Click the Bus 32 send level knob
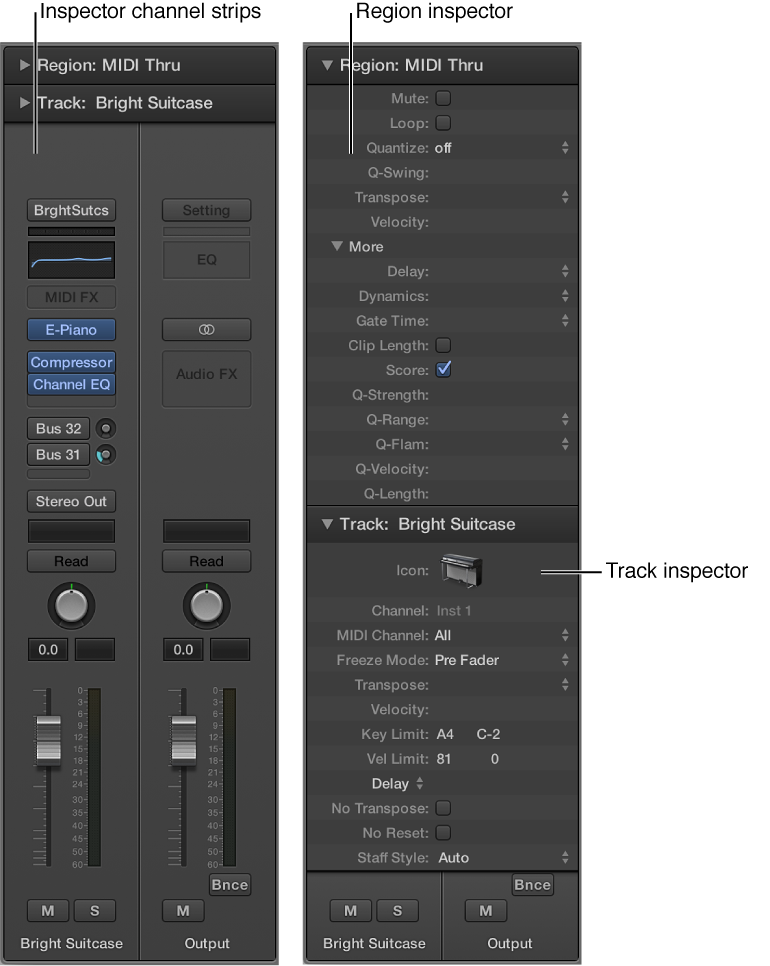The width and height of the screenshot is (770, 966). pos(106,428)
